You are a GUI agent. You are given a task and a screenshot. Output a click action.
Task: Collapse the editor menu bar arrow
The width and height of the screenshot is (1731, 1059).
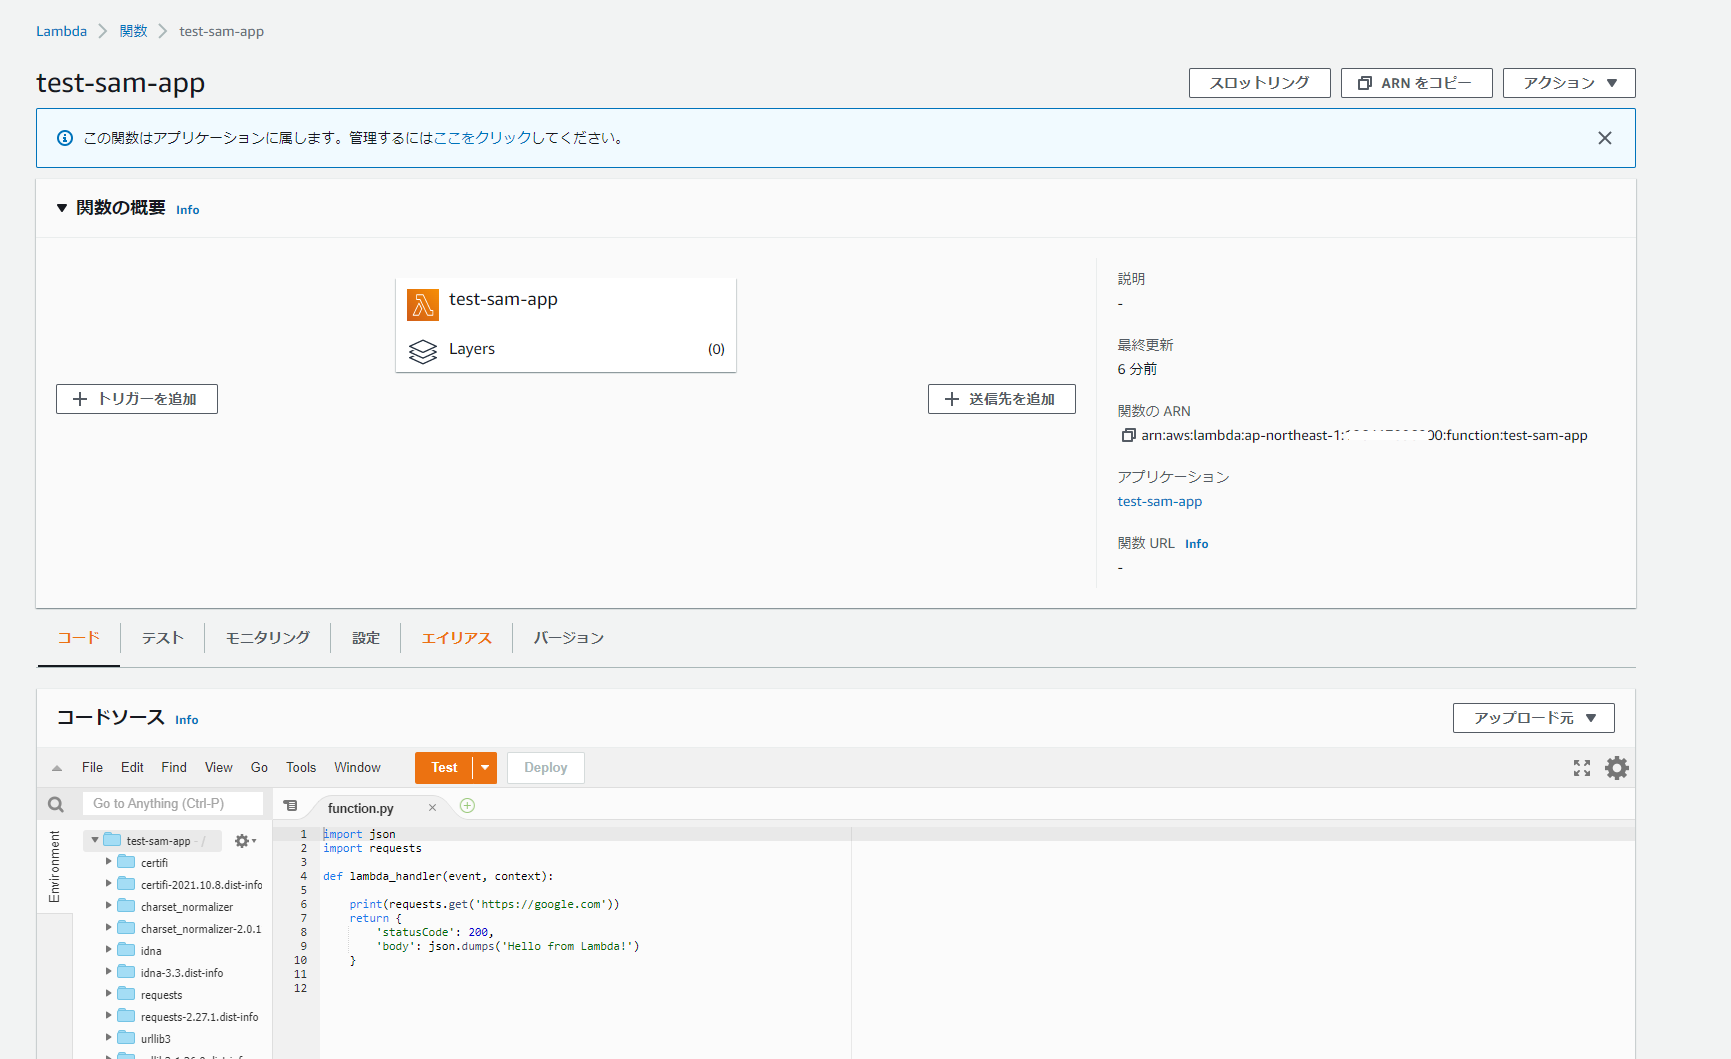57,768
